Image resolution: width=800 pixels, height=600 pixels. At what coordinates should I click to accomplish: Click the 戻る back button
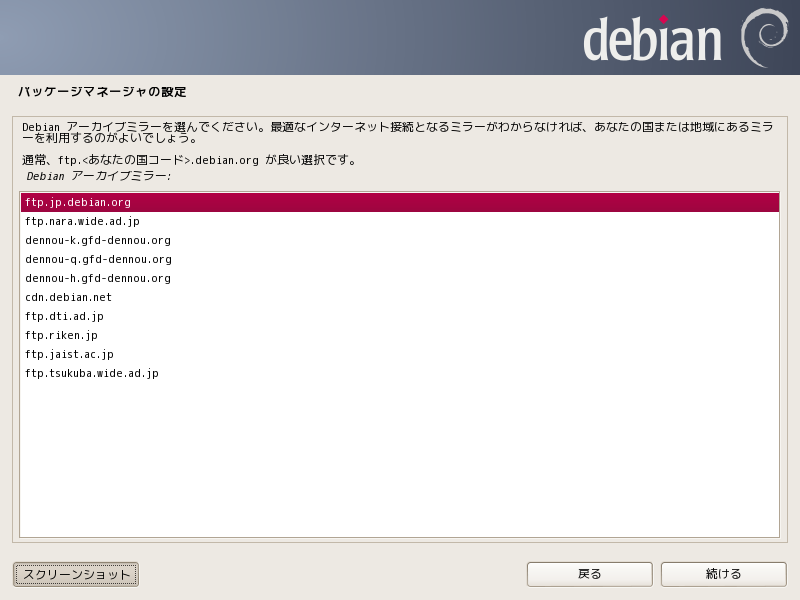[589, 574]
